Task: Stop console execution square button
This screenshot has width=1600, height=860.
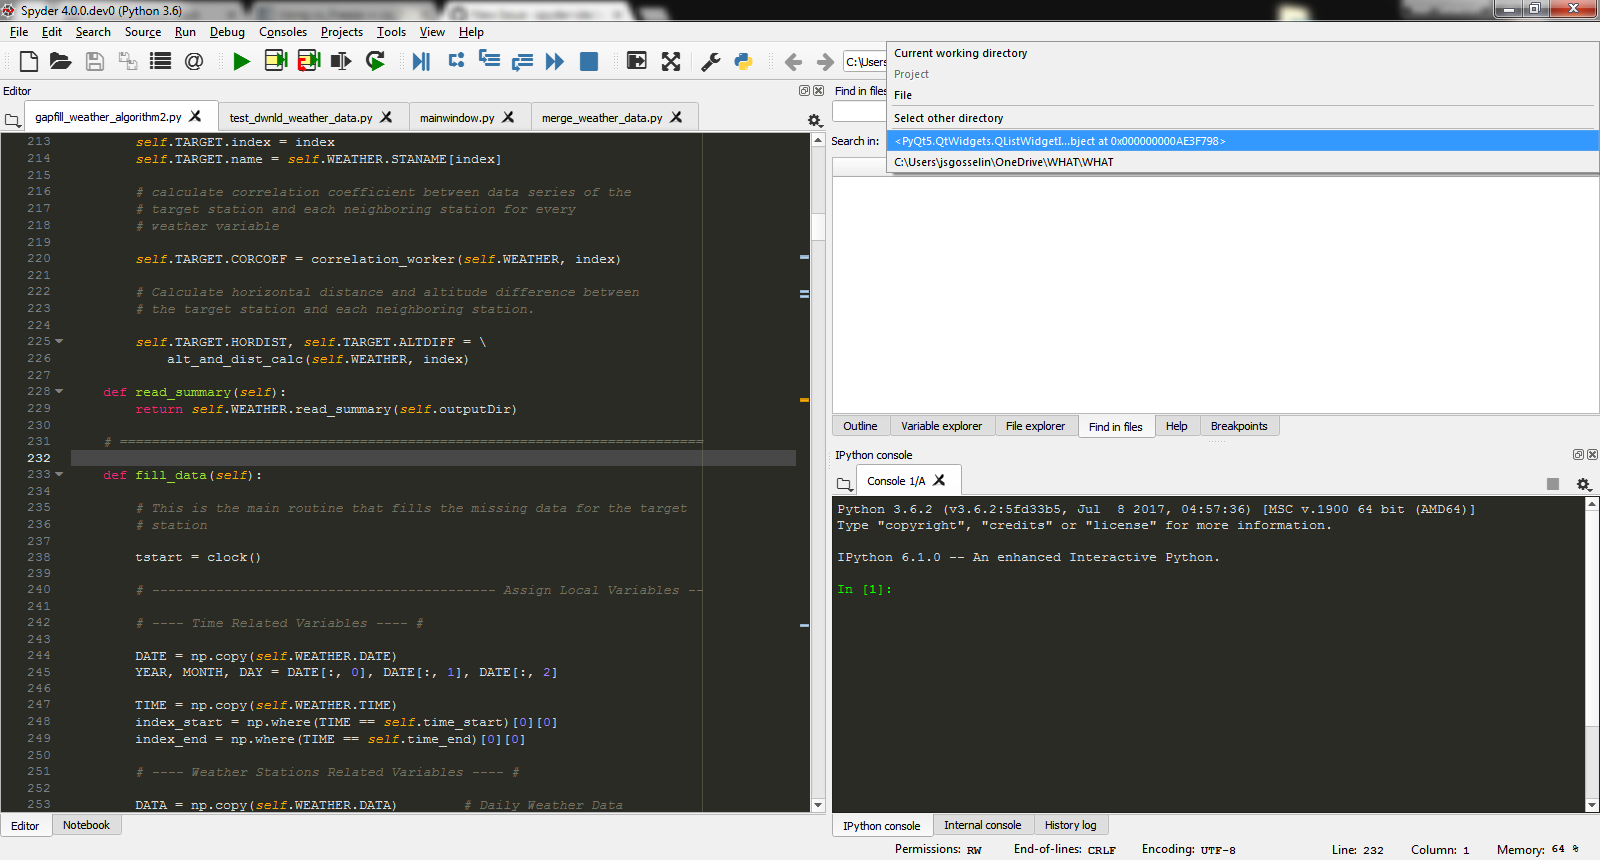Action: [x=1553, y=484]
